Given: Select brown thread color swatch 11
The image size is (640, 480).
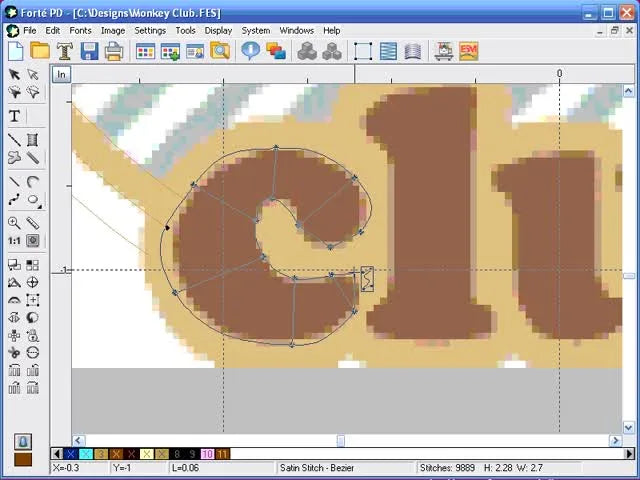Looking at the screenshot, I should (x=222, y=454).
